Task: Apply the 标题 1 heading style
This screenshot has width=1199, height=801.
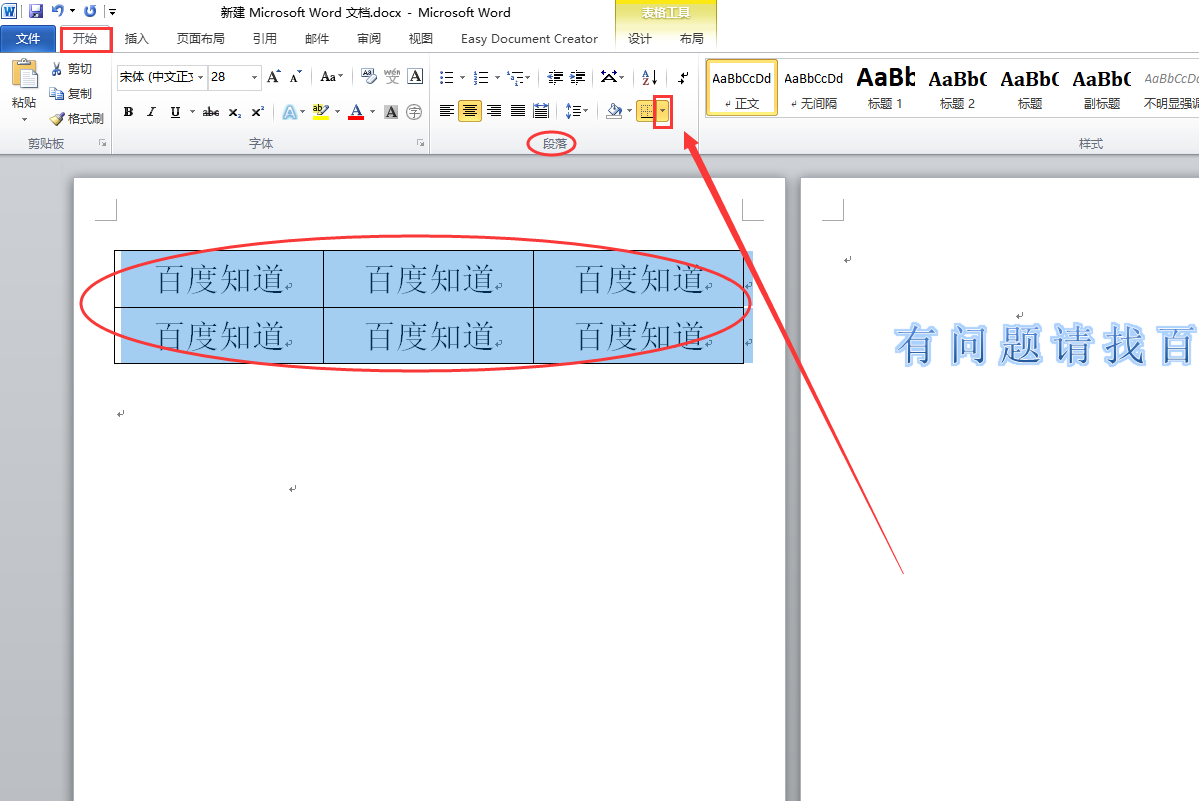Action: (x=885, y=88)
